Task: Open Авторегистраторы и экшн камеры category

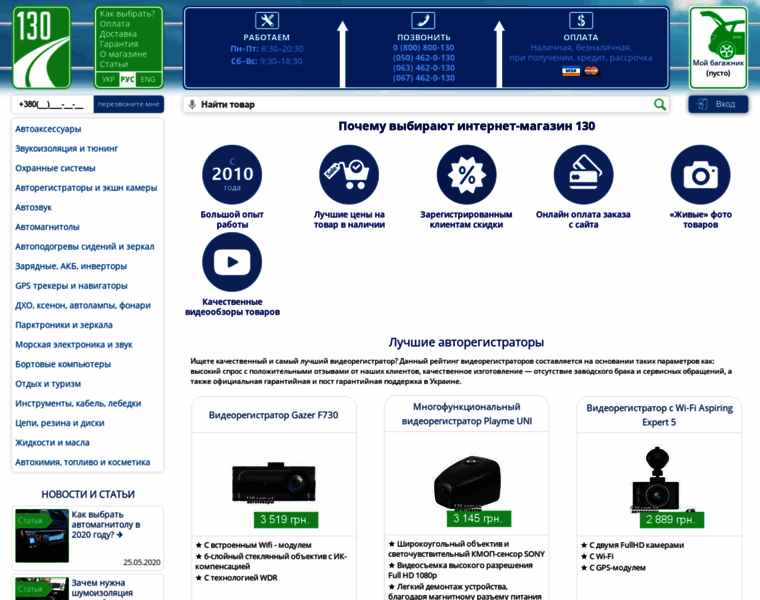Action: click(86, 188)
